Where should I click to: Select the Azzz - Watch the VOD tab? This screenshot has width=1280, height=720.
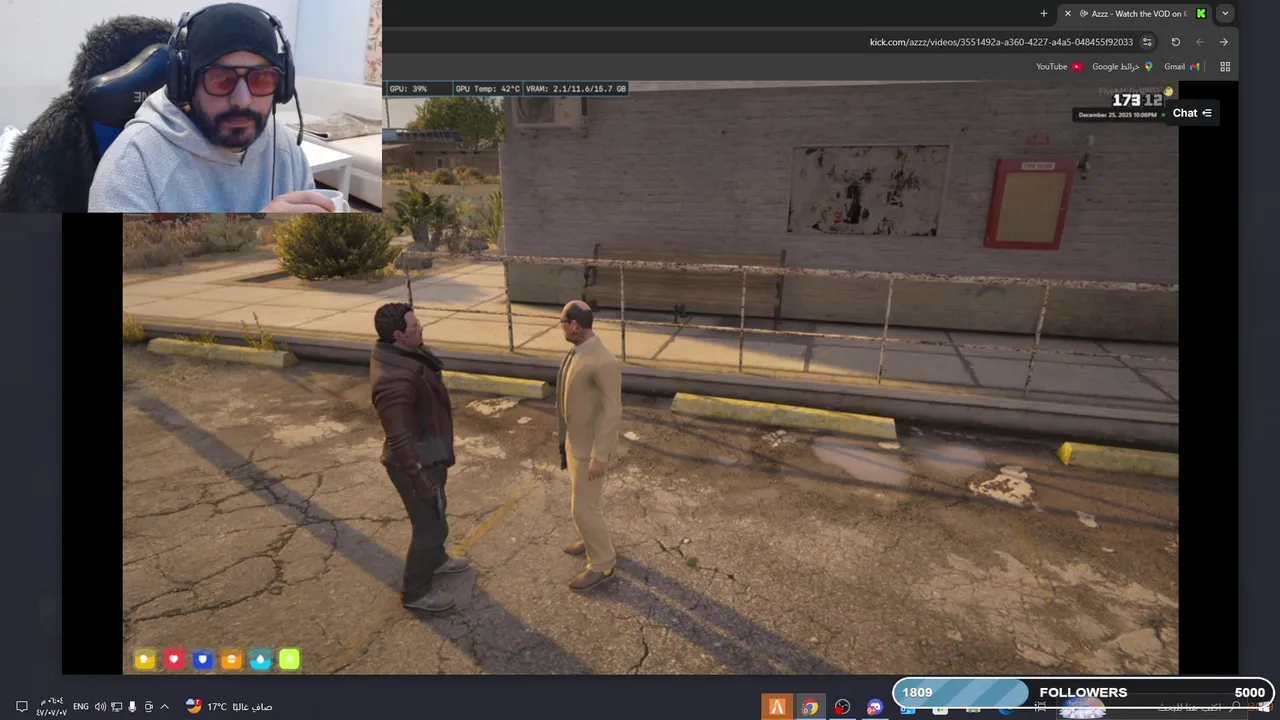[1136, 14]
